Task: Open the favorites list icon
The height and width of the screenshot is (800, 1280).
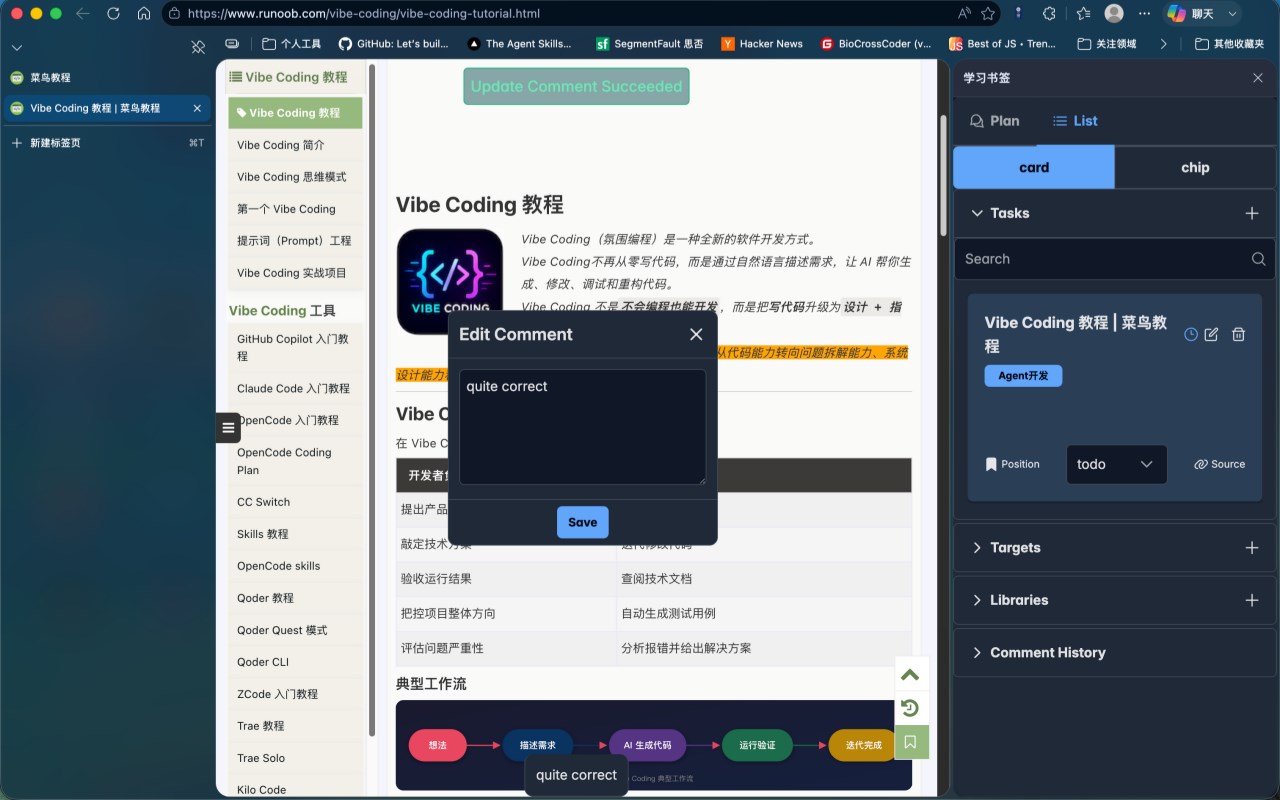Action: (x=1083, y=14)
